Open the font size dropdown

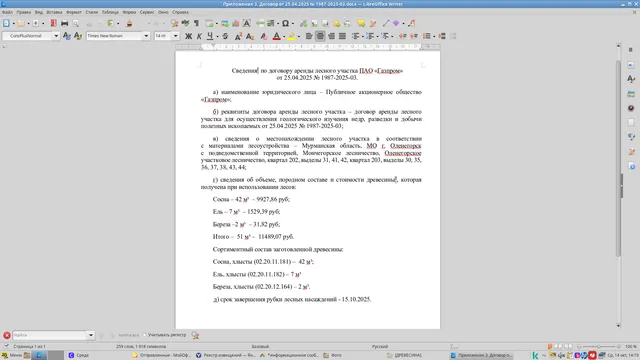176,36
